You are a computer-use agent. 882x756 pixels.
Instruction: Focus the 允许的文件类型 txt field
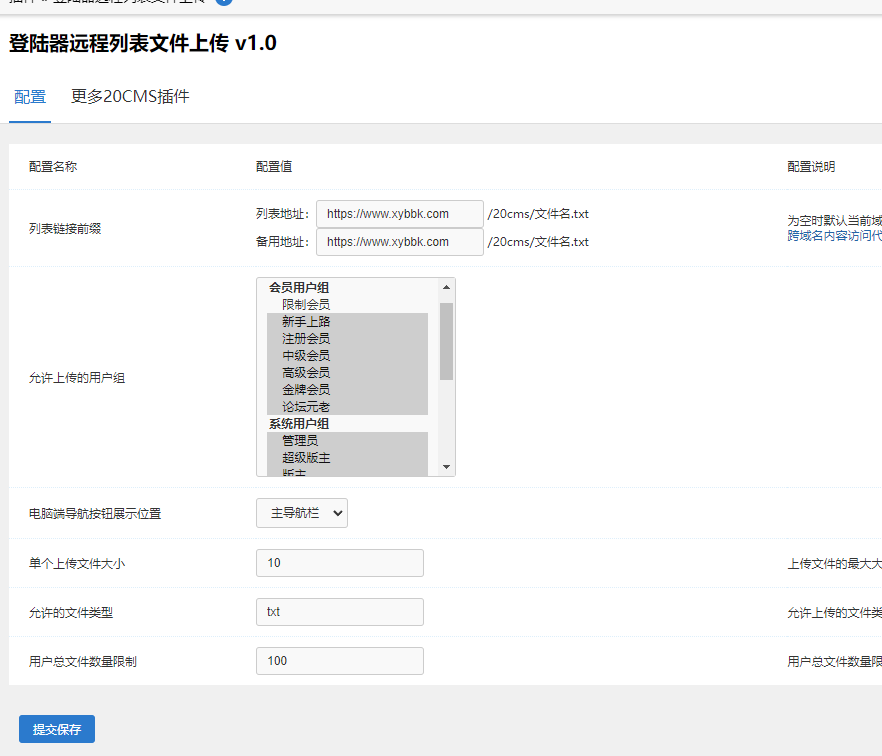[339, 612]
